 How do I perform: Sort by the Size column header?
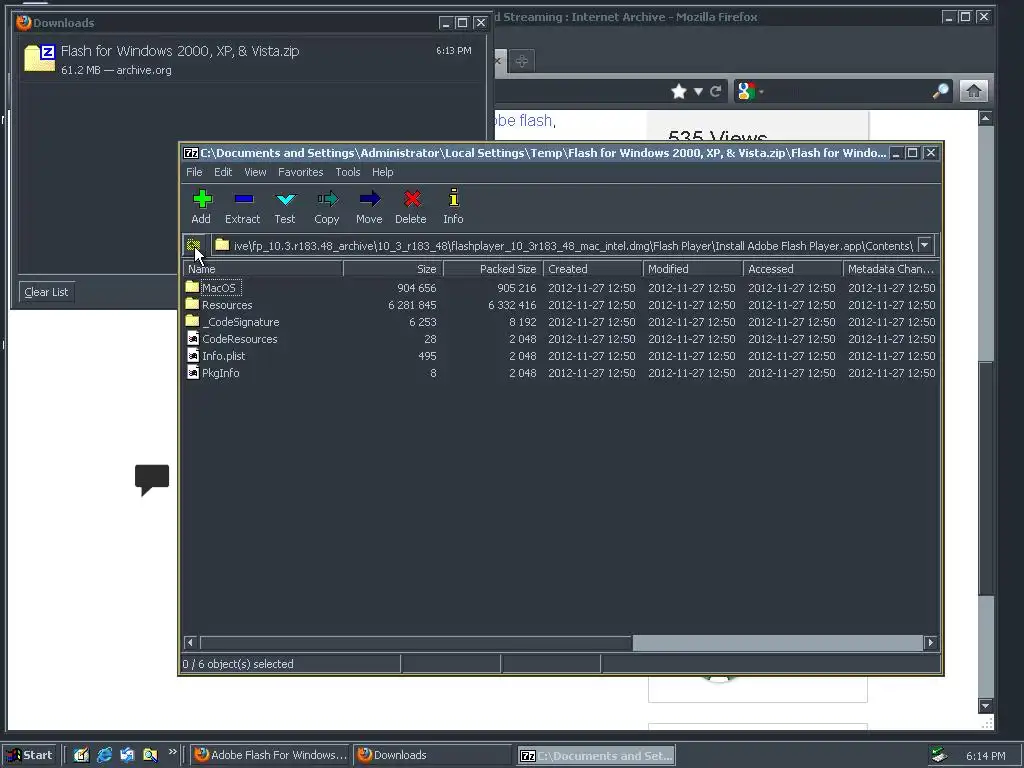click(394, 269)
